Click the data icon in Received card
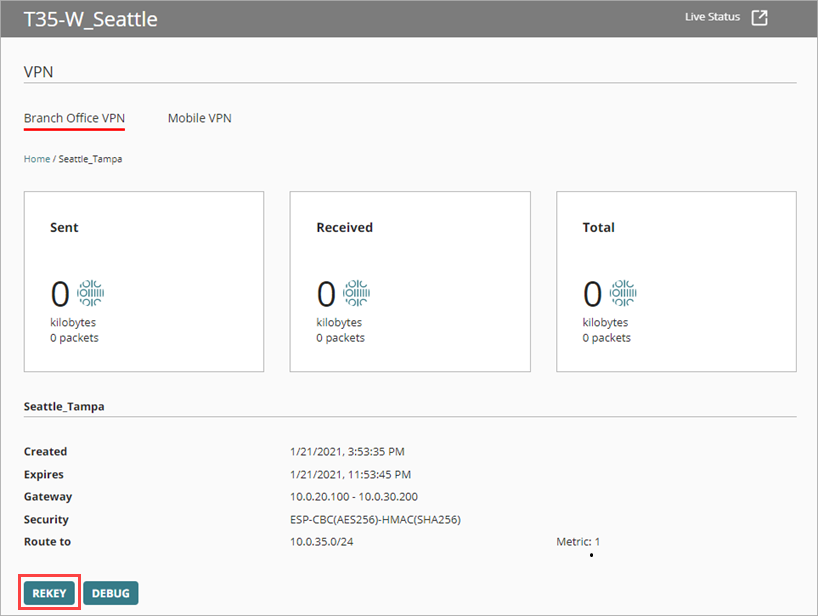Screen dimensions: 818x616 (357, 292)
